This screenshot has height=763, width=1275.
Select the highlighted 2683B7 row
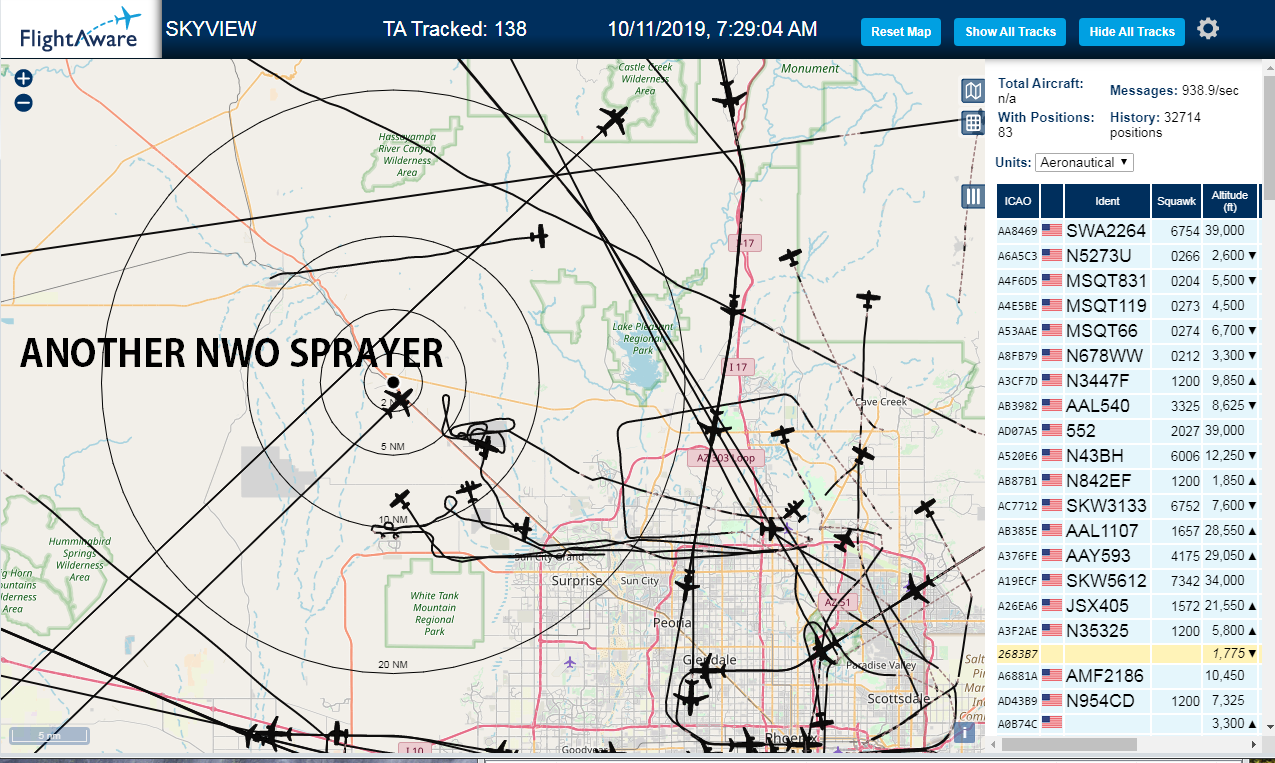coord(1127,653)
